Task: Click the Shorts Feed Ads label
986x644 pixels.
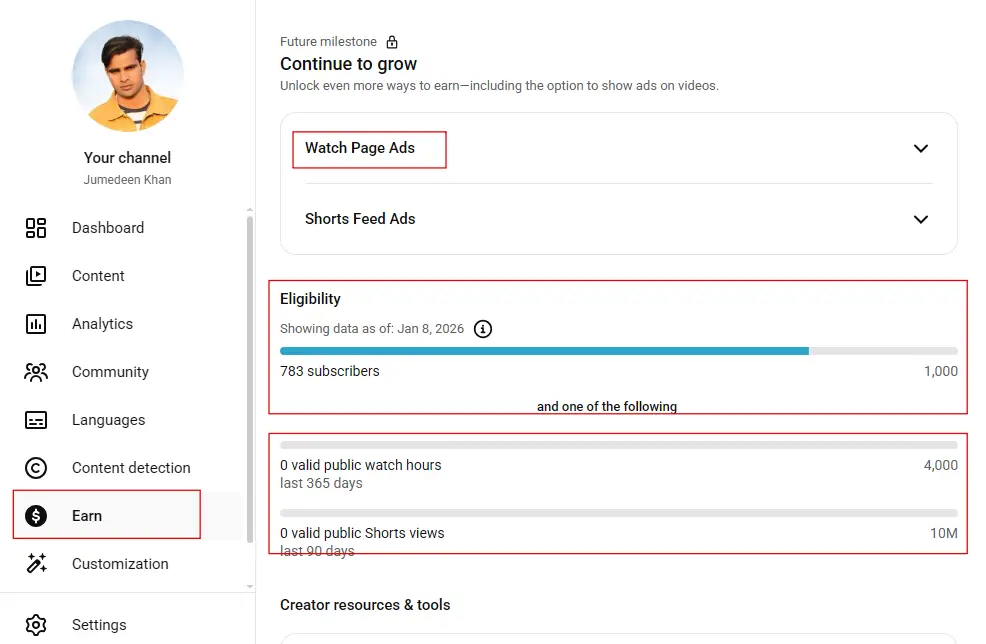Action: pyautogui.click(x=360, y=219)
